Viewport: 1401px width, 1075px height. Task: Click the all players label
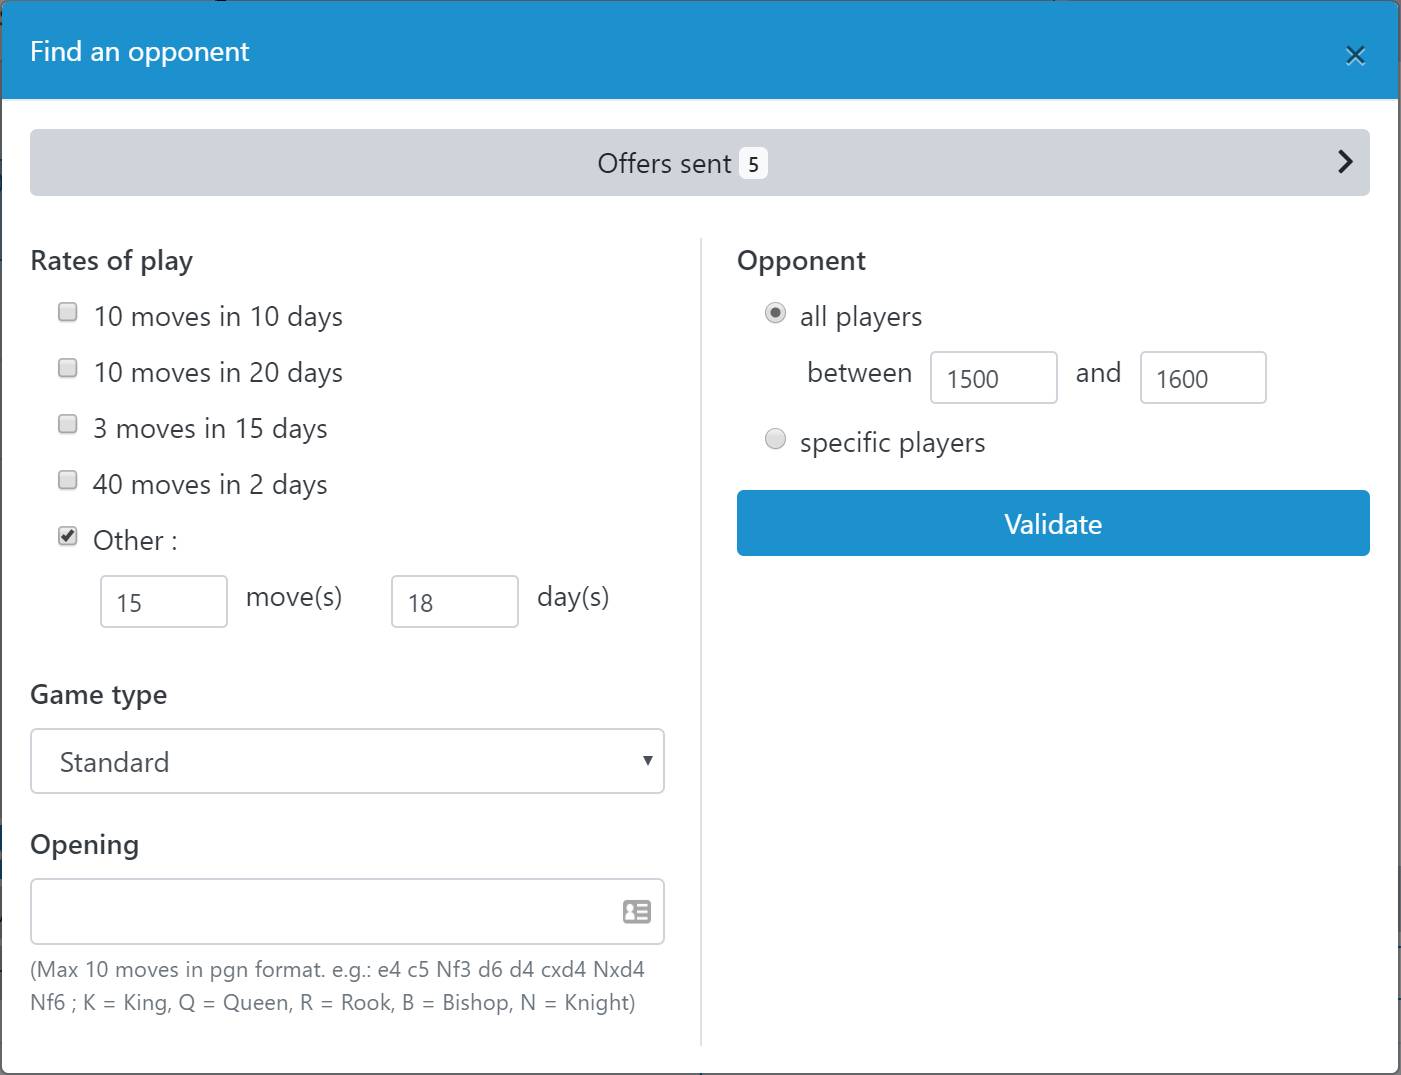pos(861,317)
